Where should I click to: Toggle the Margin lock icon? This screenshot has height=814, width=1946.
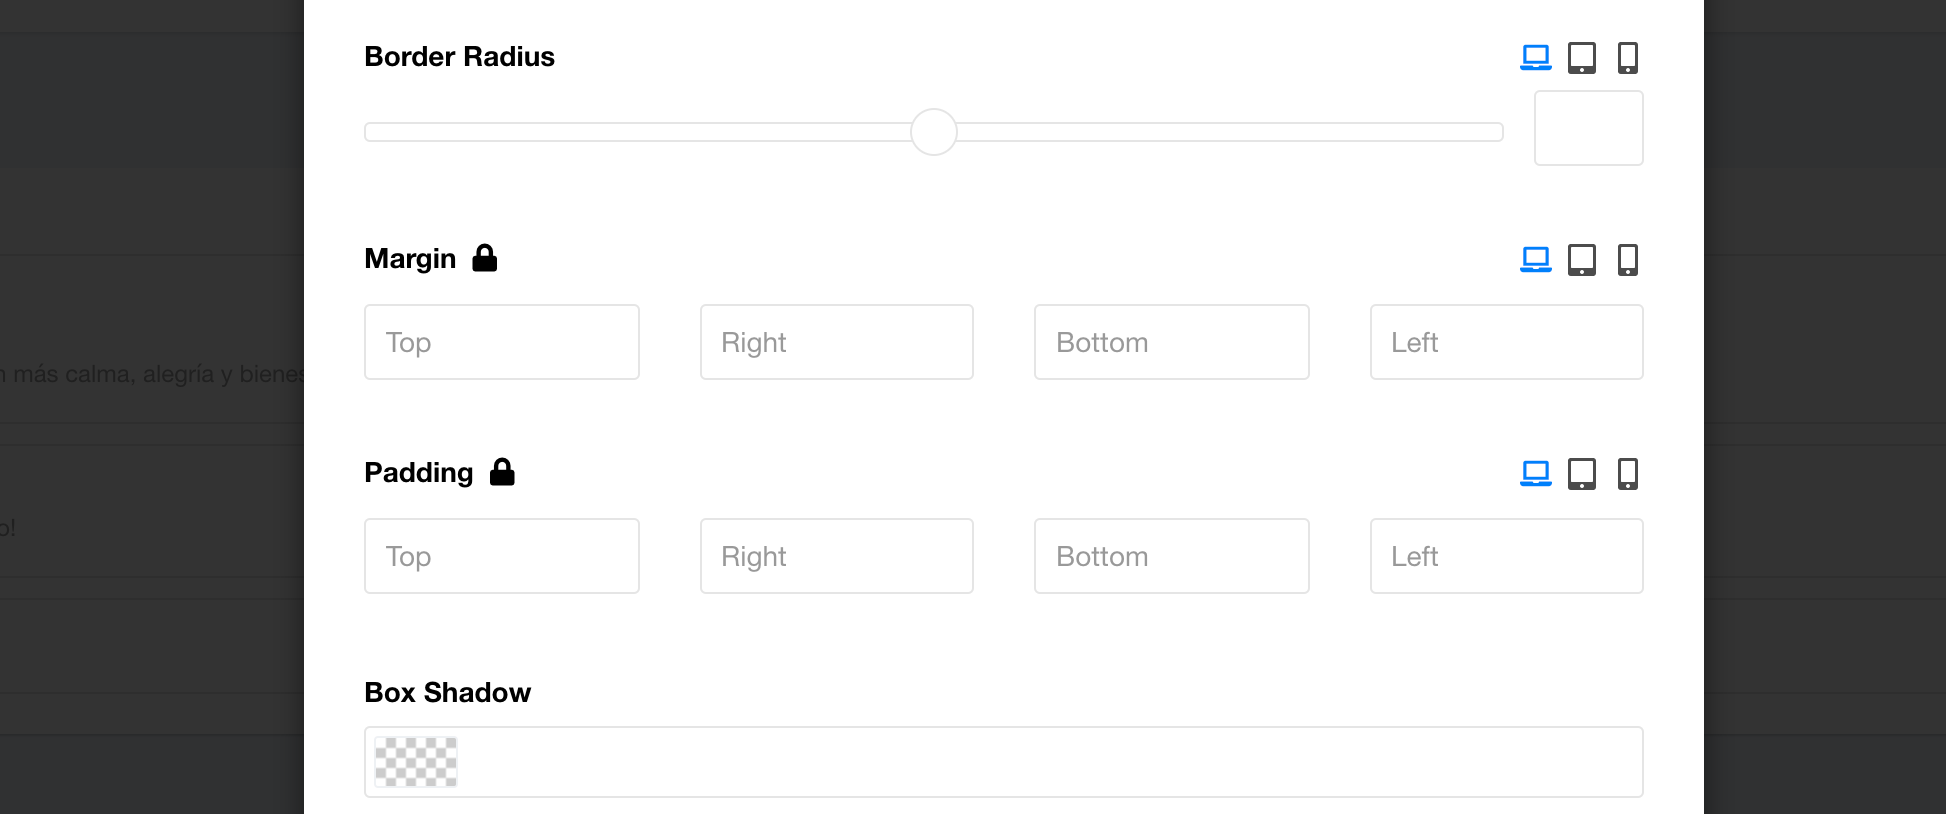[x=485, y=258]
